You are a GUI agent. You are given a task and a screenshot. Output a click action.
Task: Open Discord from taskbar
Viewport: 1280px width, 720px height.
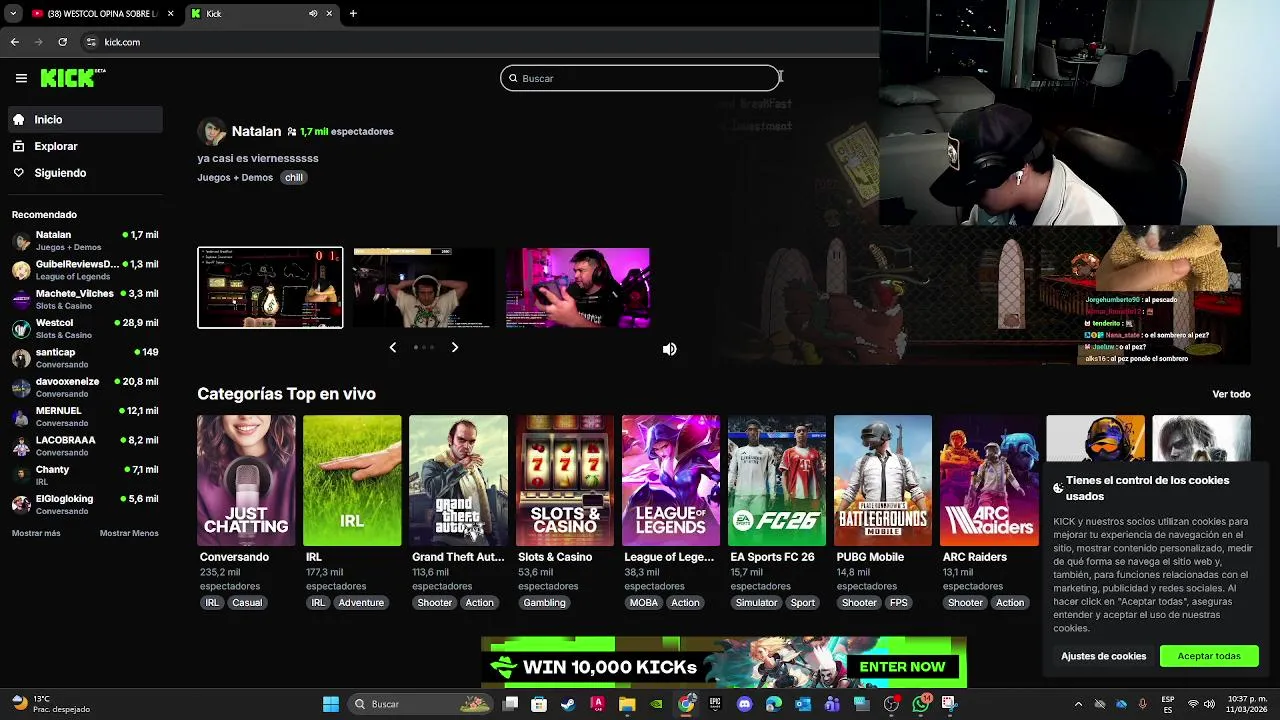[744, 704]
